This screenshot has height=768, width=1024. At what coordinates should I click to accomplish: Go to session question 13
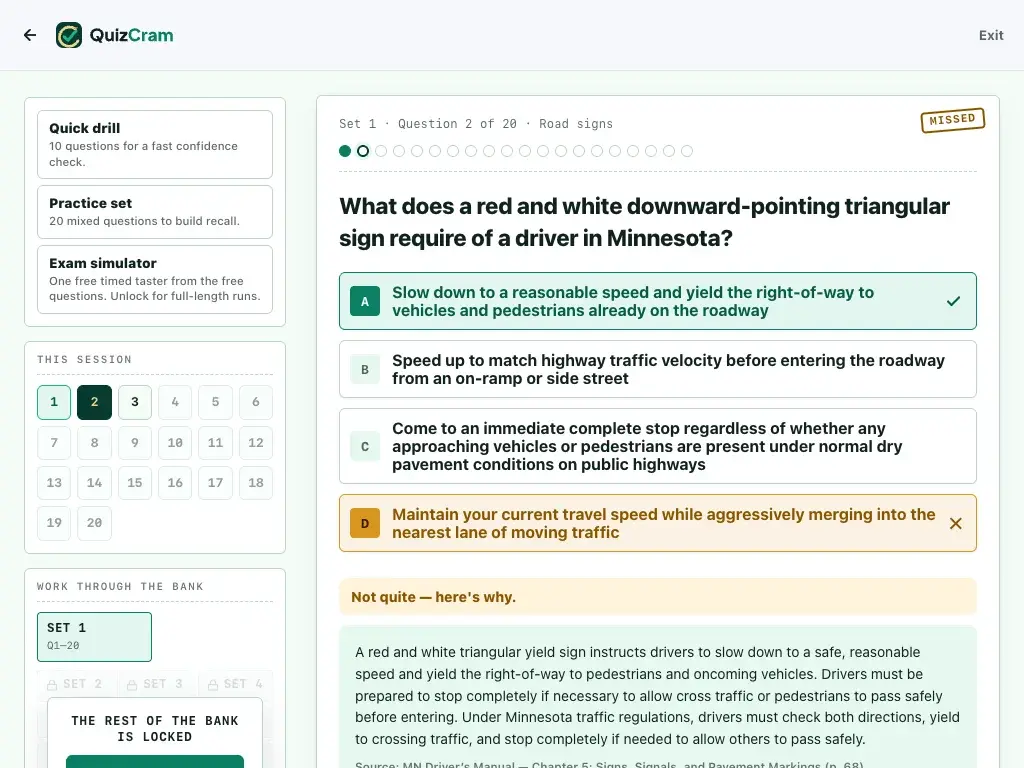tap(54, 483)
